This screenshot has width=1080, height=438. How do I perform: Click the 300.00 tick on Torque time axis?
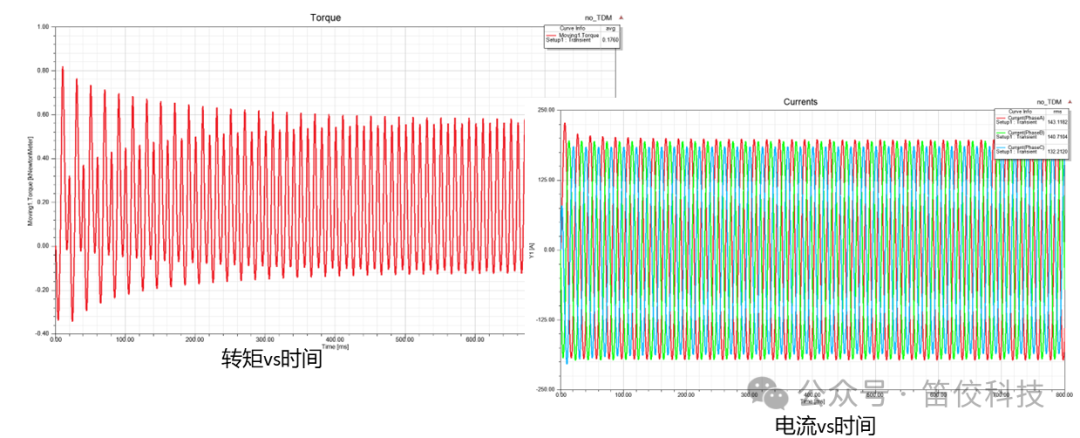(x=265, y=340)
